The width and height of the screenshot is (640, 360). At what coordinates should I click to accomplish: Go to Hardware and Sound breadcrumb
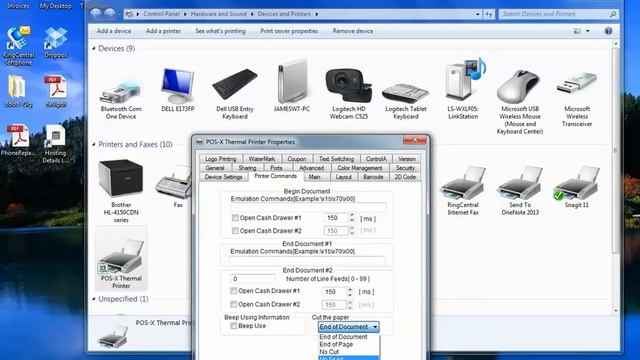(x=218, y=14)
